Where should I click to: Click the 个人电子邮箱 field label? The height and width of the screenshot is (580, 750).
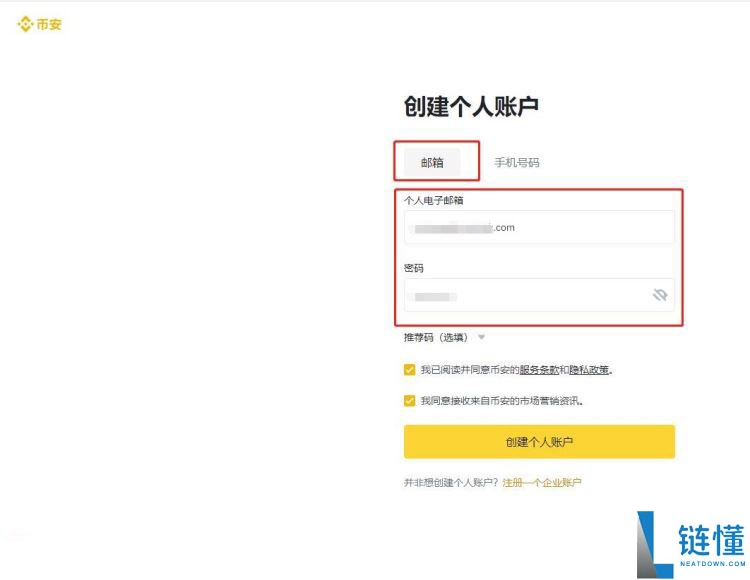(433, 200)
